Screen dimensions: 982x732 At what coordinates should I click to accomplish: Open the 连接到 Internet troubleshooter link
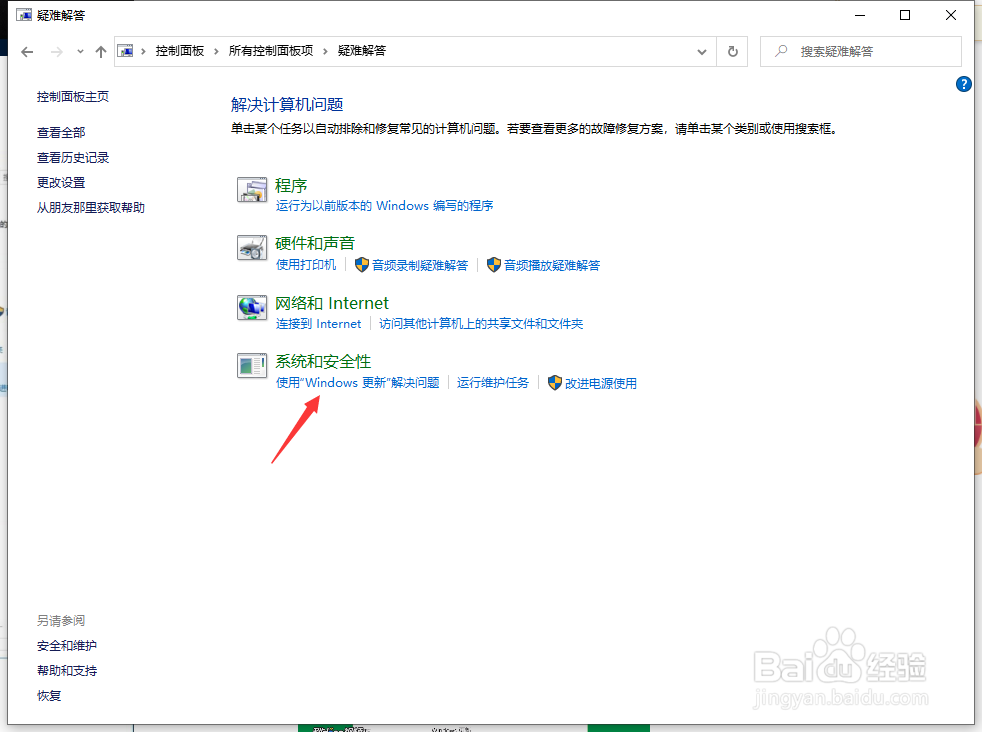(x=318, y=323)
